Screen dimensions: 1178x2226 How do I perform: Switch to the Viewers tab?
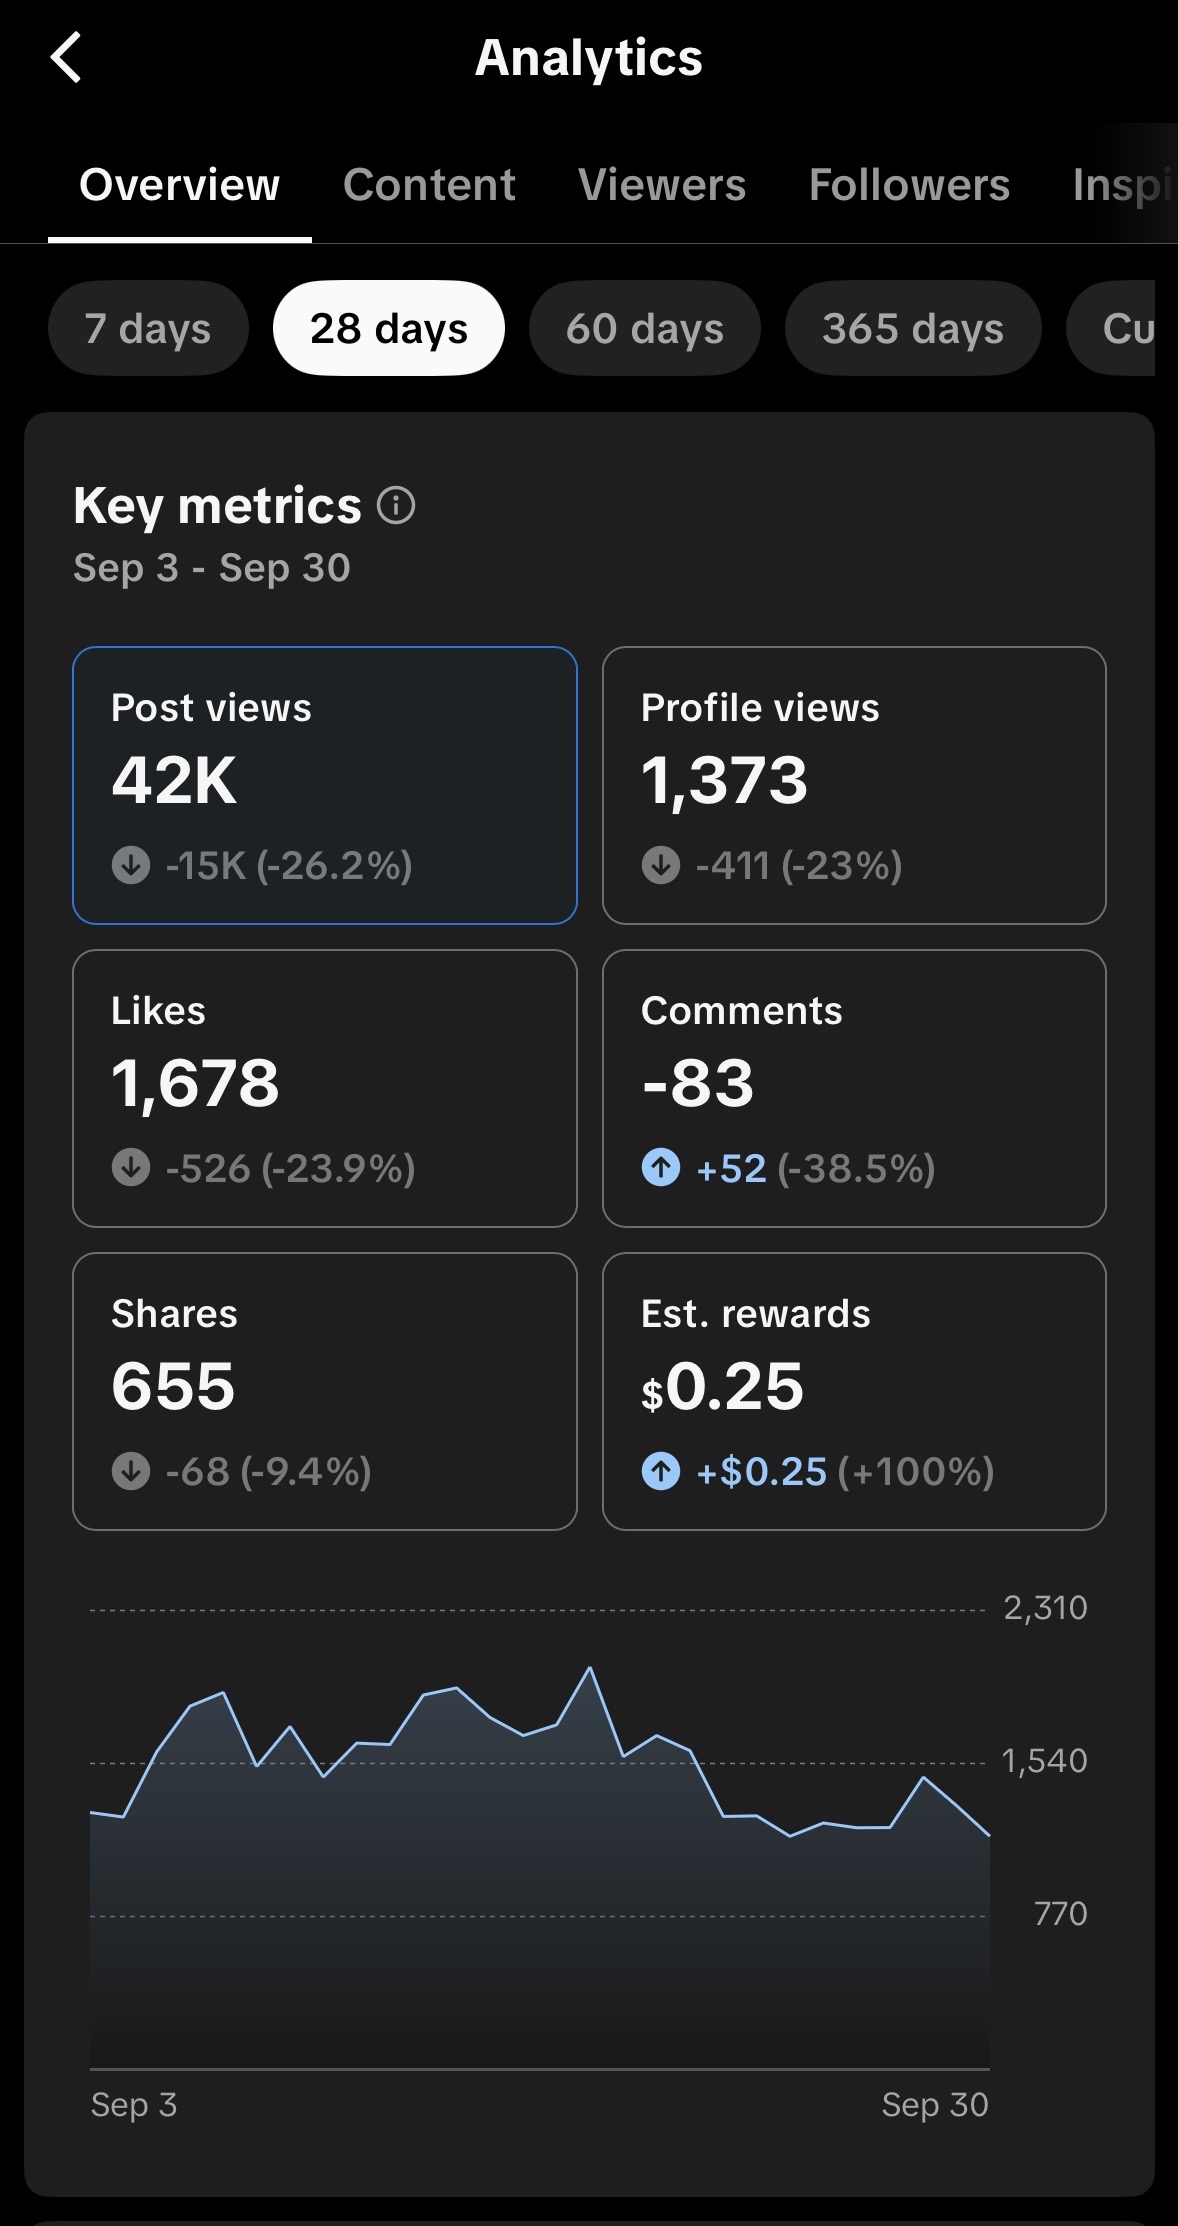[x=662, y=185]
